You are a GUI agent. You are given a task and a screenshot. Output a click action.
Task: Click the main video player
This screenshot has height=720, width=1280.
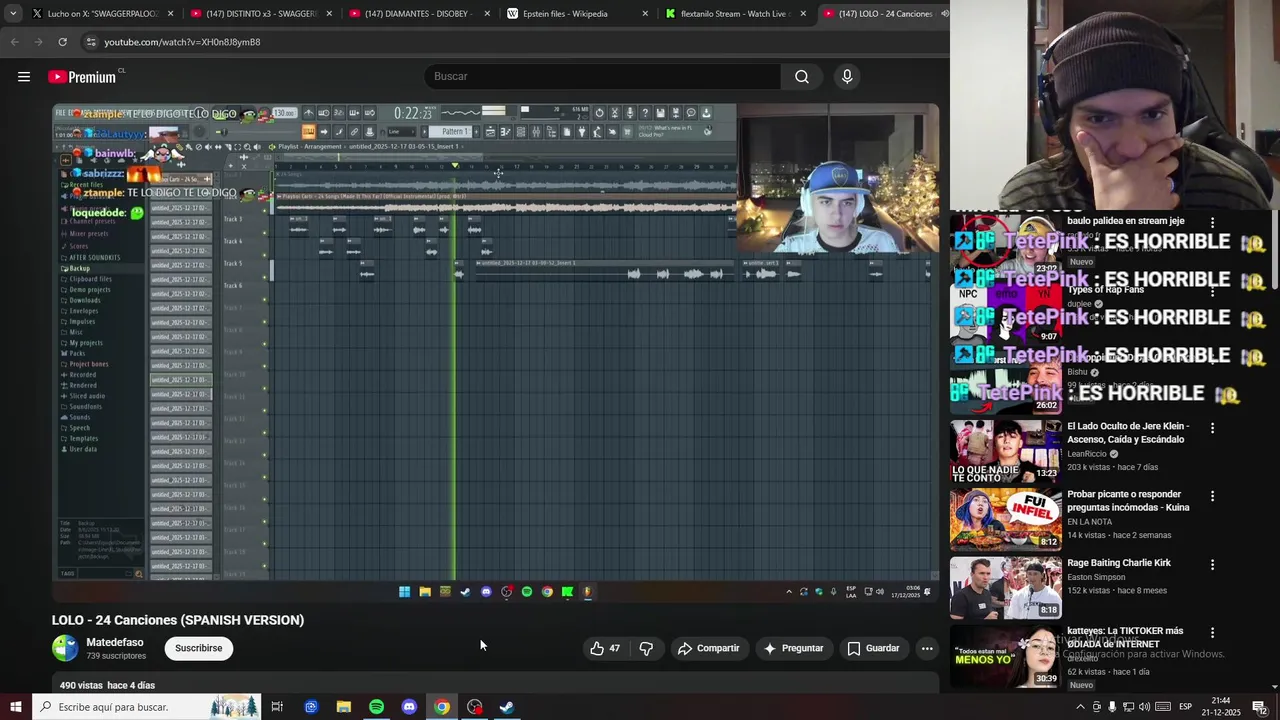click(496, 352)
